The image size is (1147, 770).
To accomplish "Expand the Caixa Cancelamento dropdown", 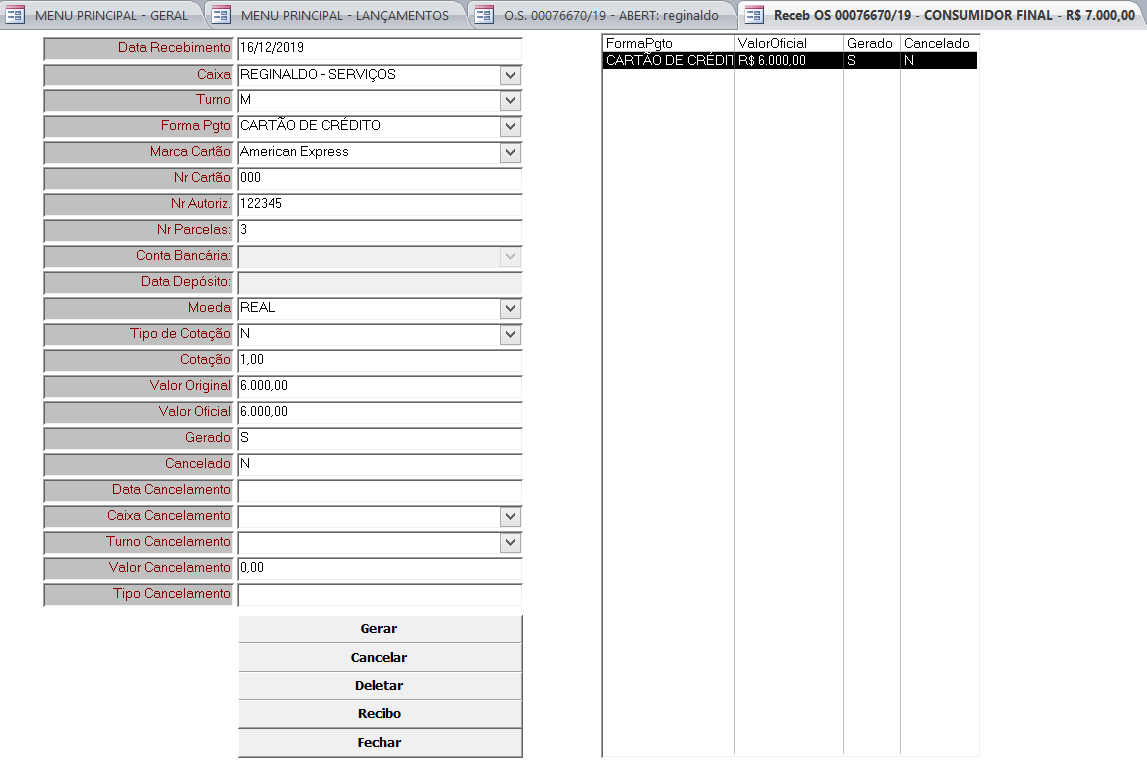I will [x=511, y=517].
